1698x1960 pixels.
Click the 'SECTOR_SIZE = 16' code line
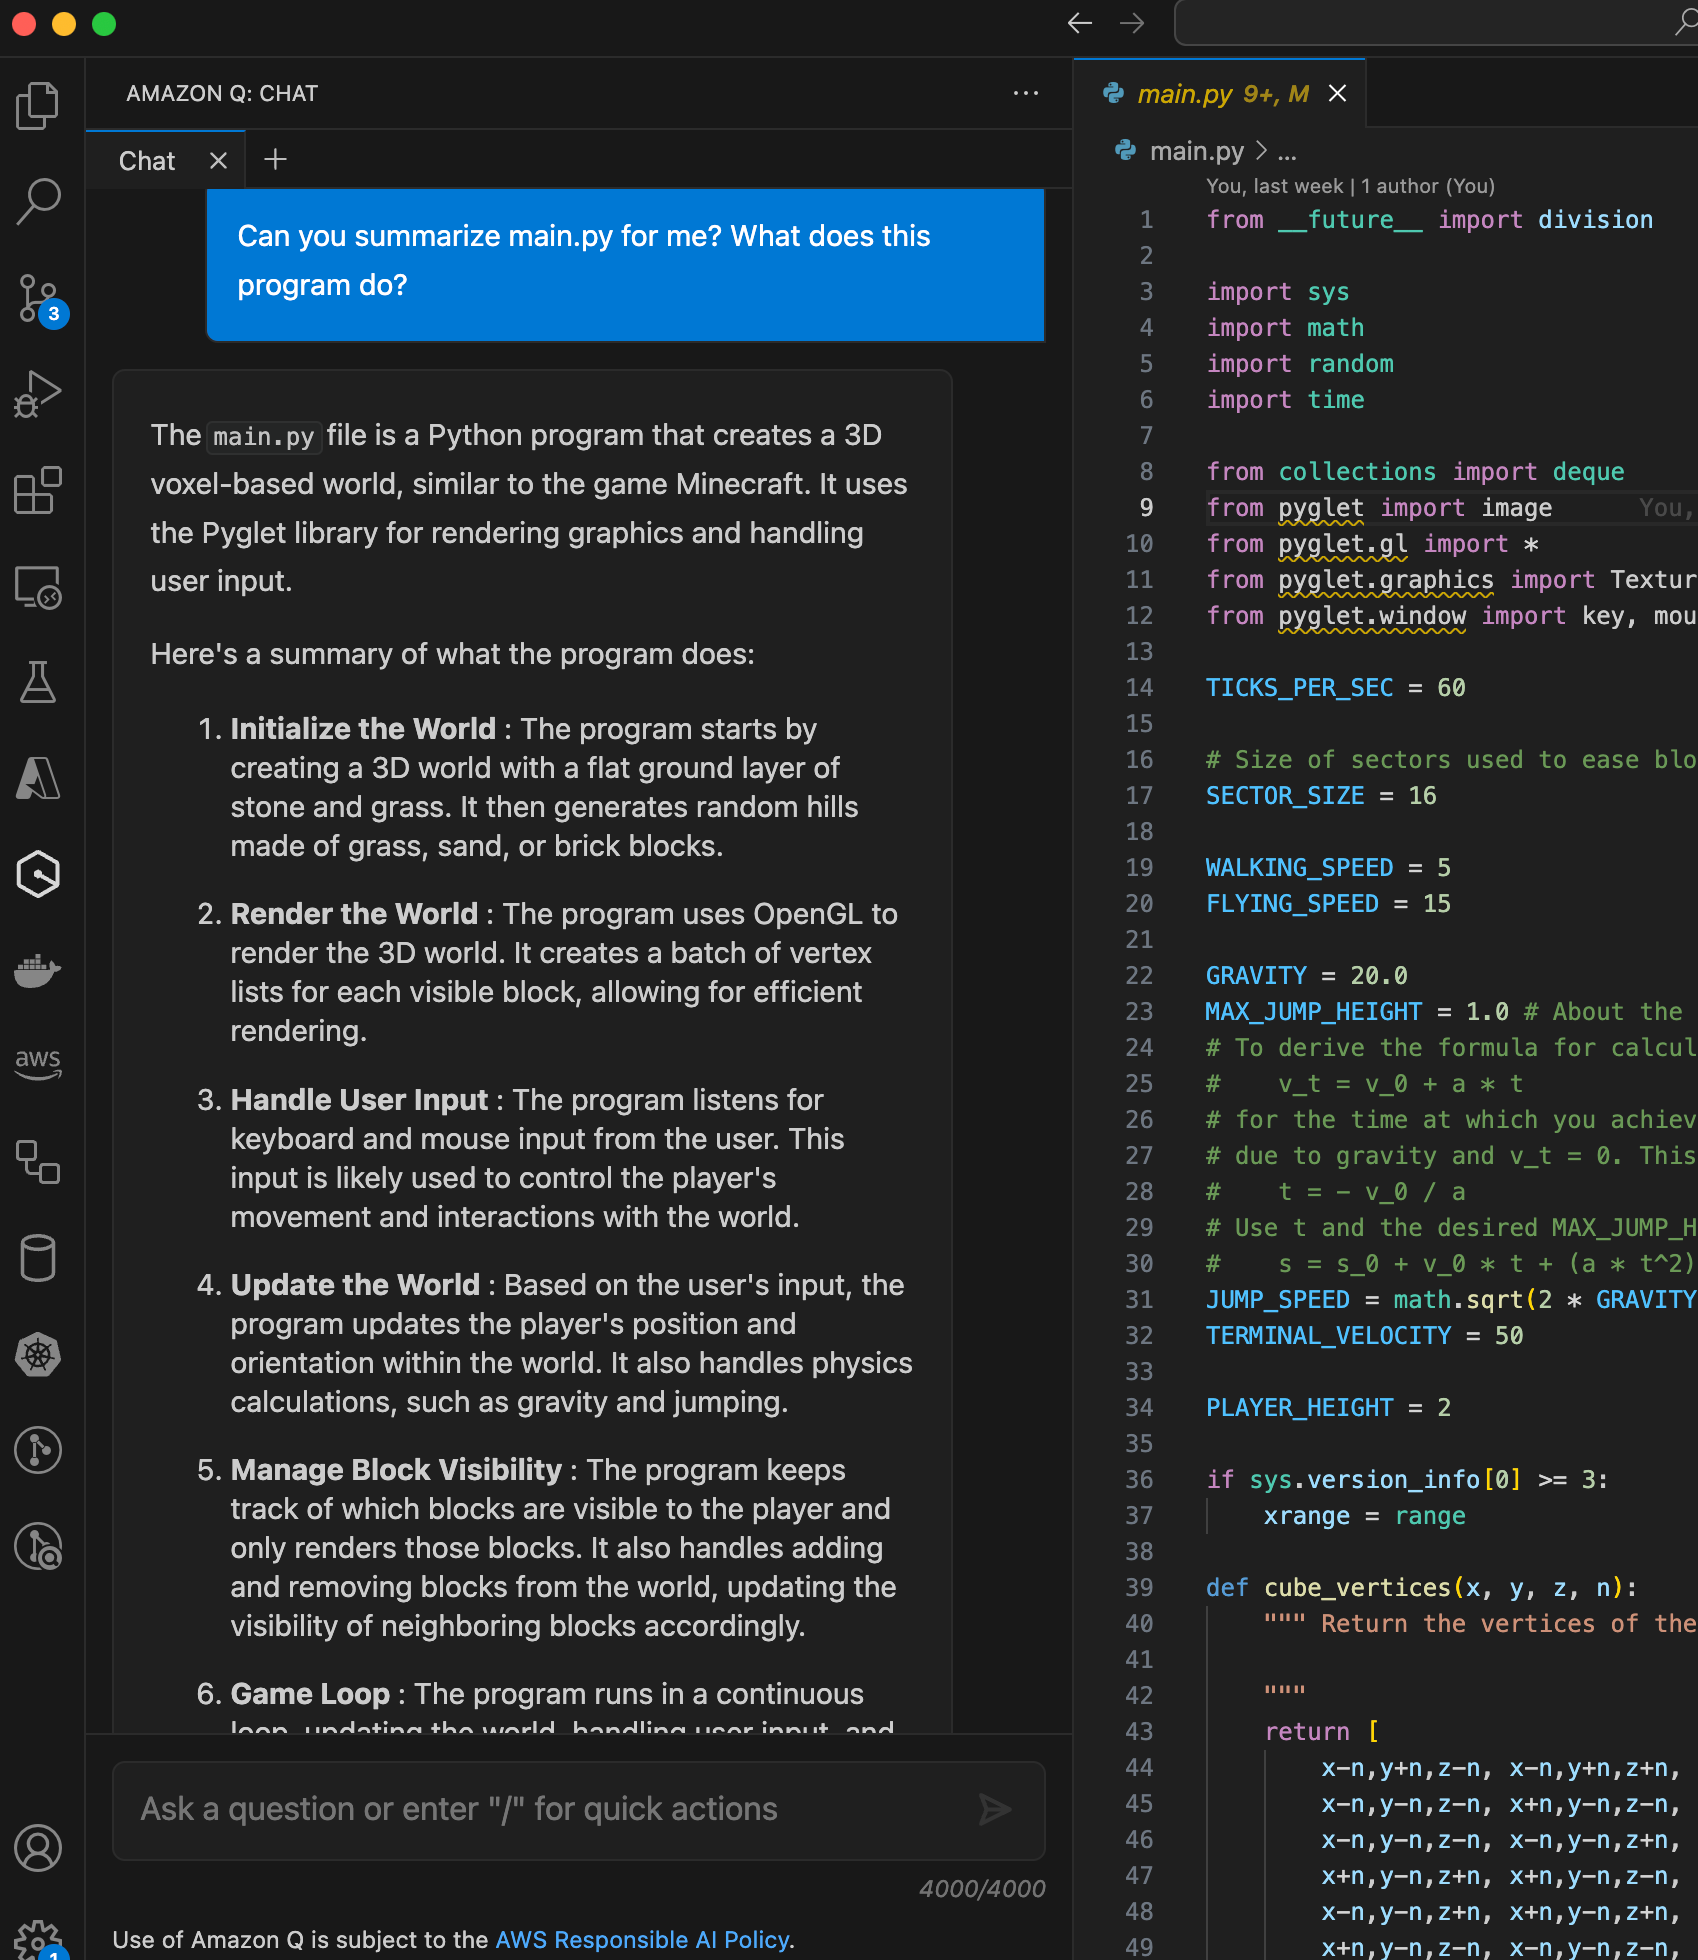[1321, 796]
